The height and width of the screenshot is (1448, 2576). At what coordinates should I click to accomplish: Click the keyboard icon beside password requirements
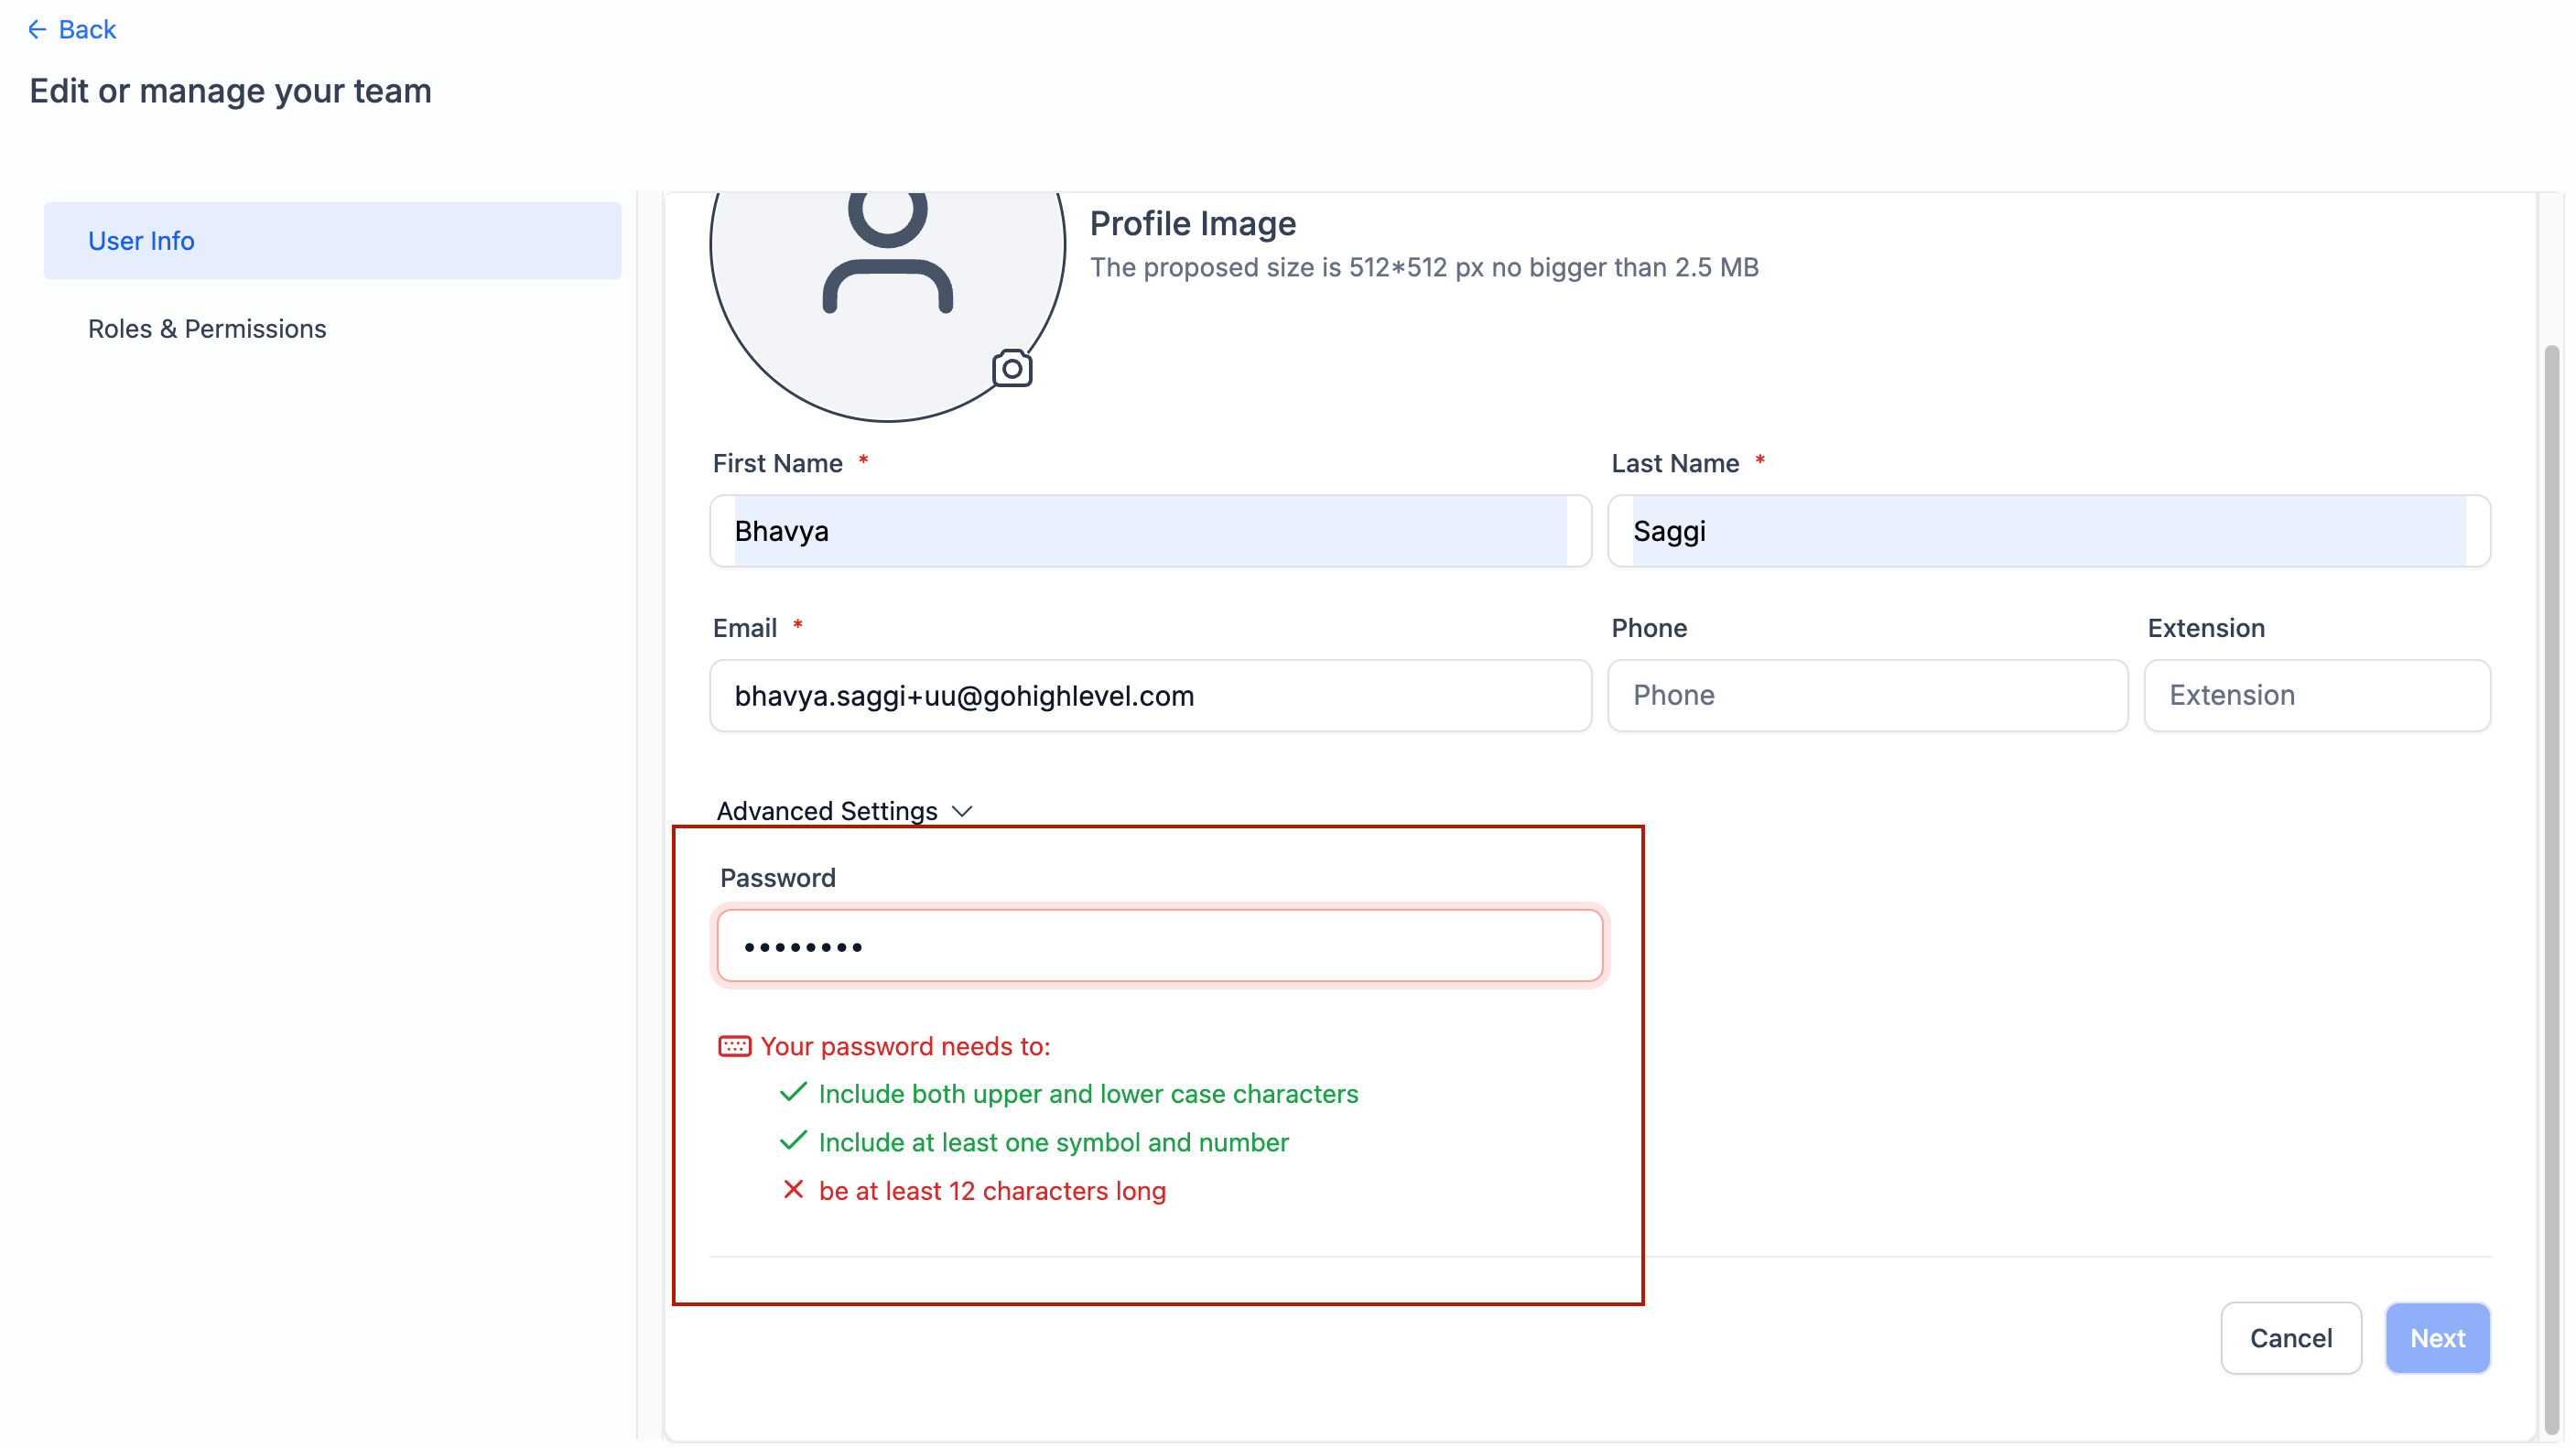click(735, 1047)
